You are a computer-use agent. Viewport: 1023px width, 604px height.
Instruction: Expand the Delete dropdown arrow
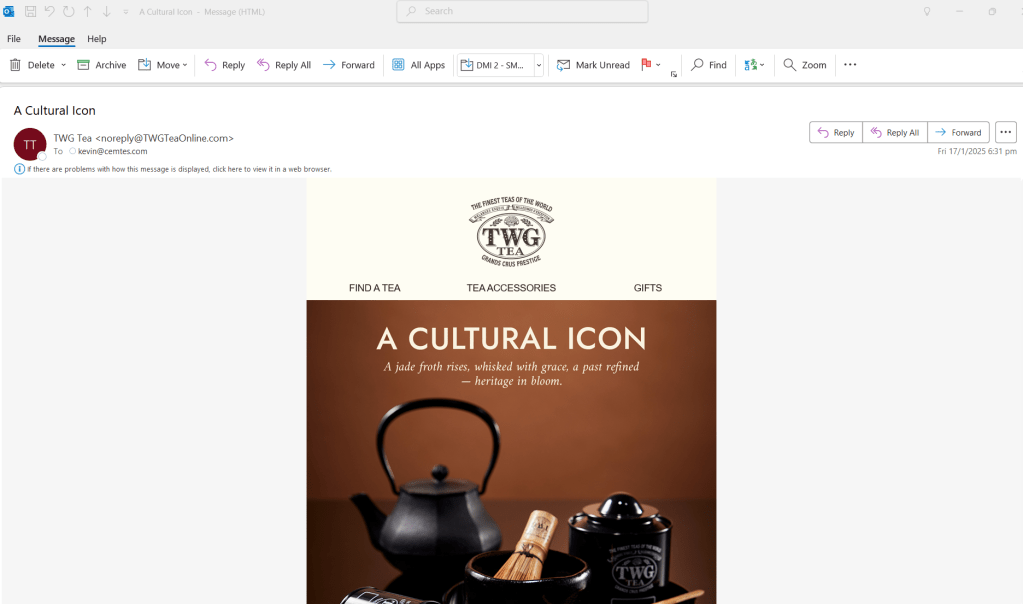[x=63, y=65]
